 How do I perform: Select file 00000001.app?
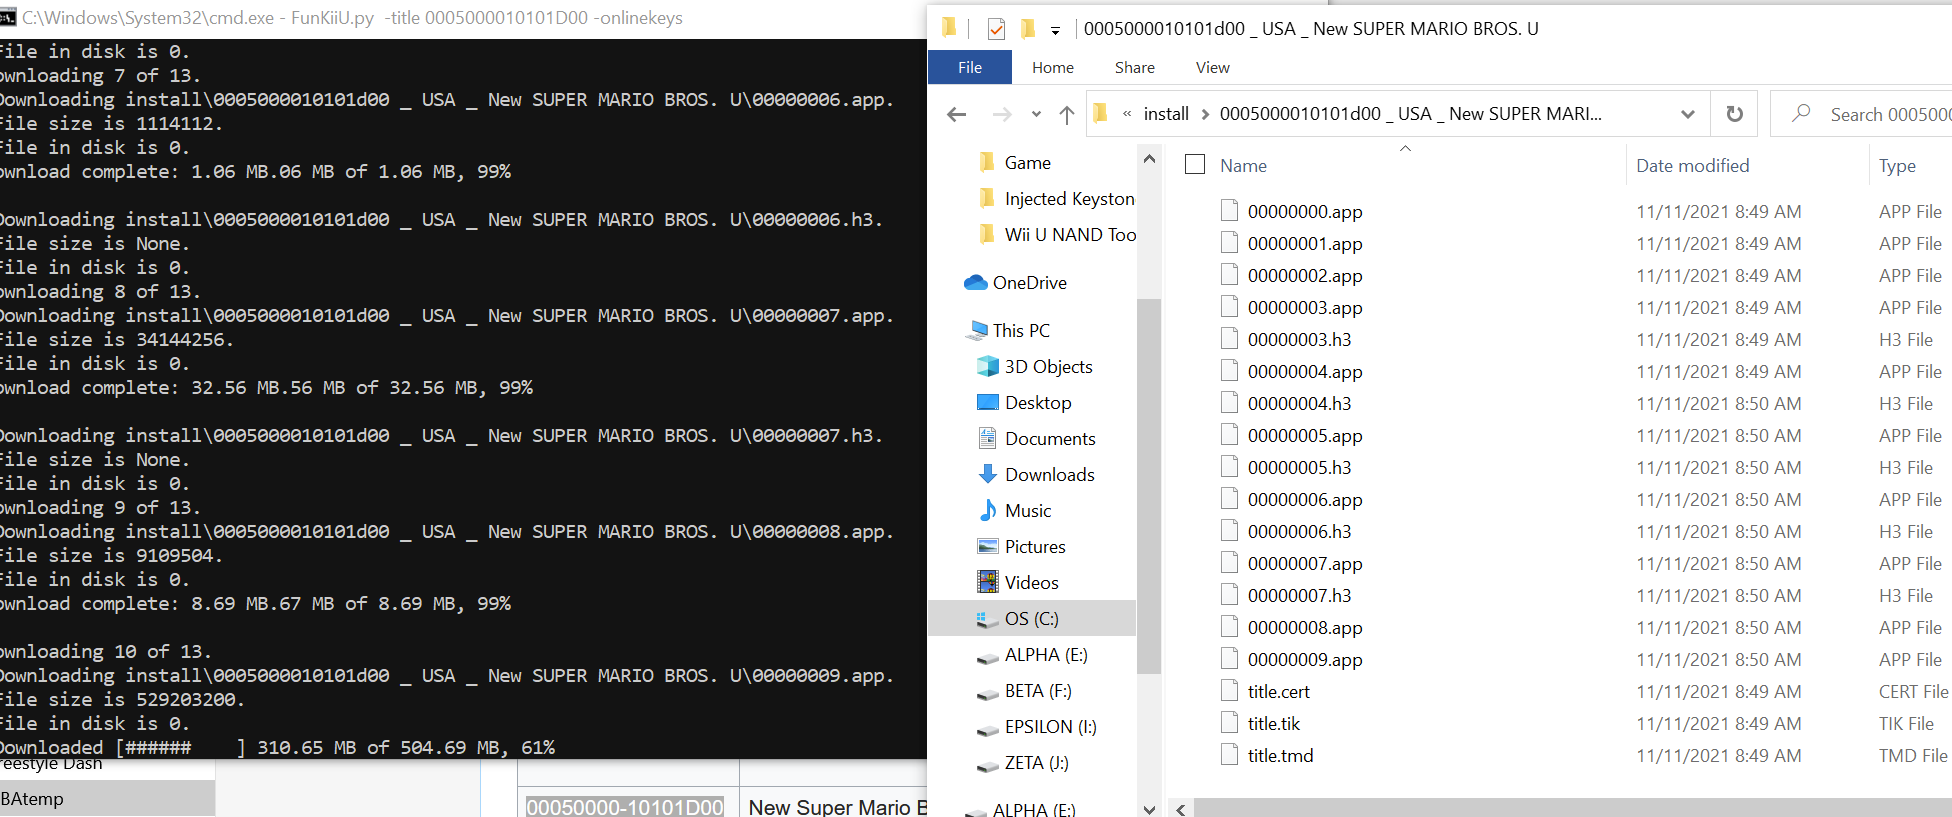click(x=1305, y=244)
